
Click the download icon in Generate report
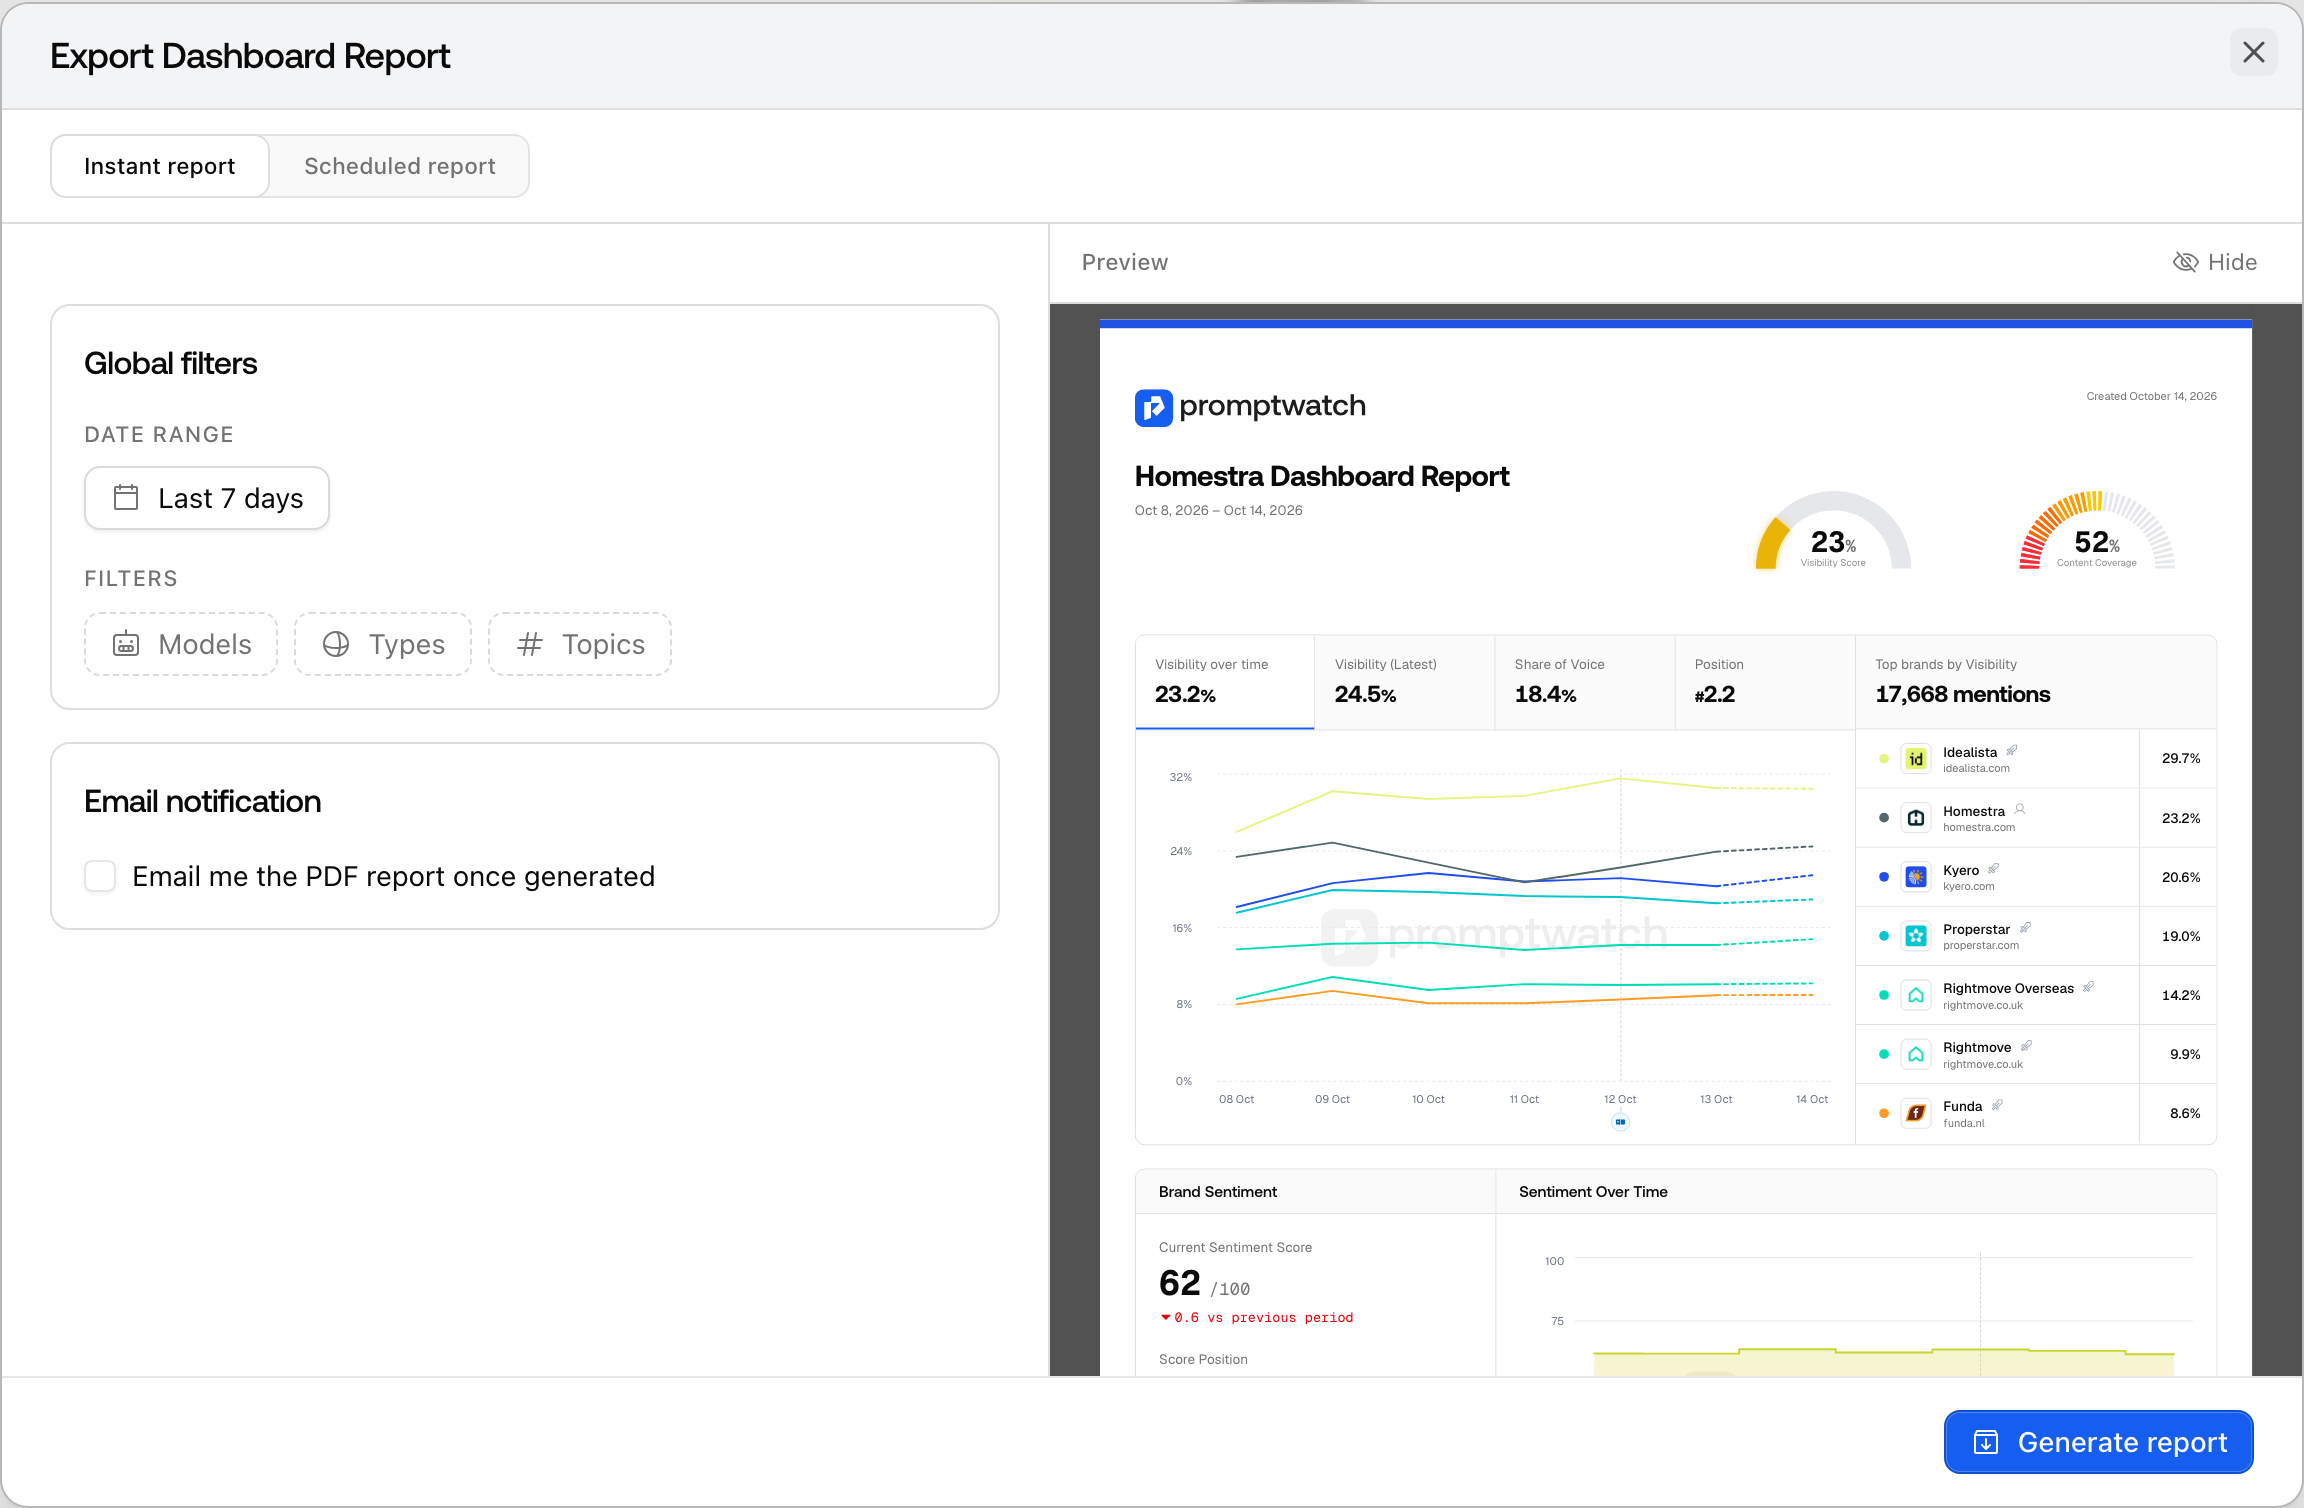point(1986,1442)
